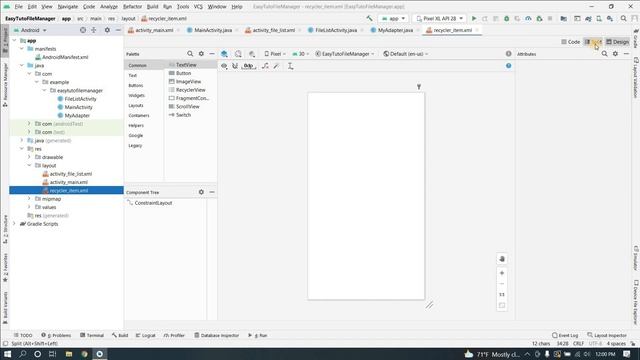Image resolution: width=640 pixels, height=360 pixels.
Task: Open the Refactor menu
Action: point(132,7)
